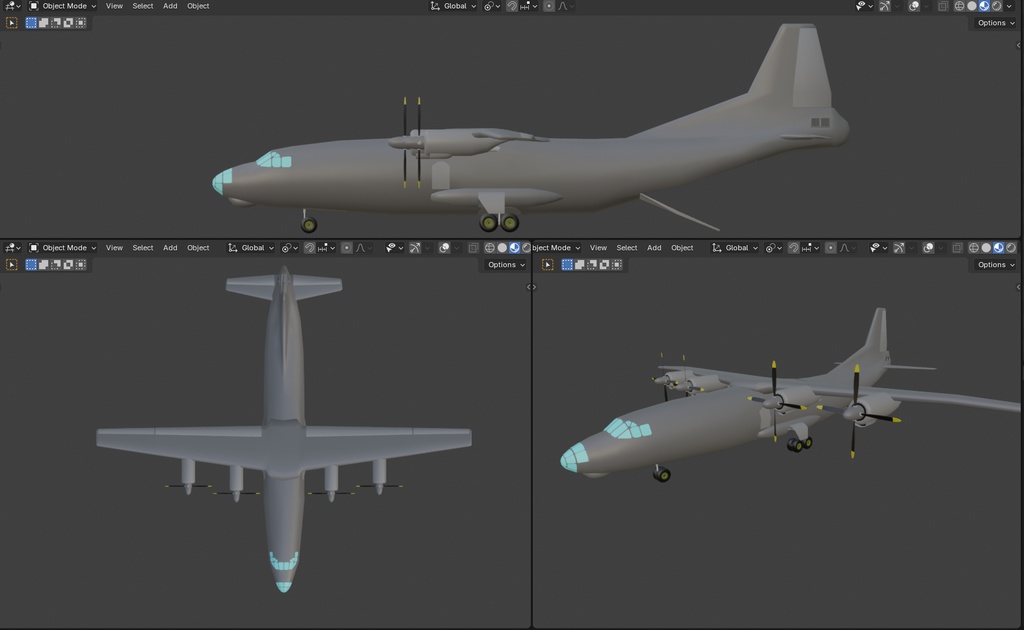Image resolution: width=1024 pixels, height=630 pixels.
Task: Open proportional falloff curve in top viewport
Action: click(x=566, y=6)
